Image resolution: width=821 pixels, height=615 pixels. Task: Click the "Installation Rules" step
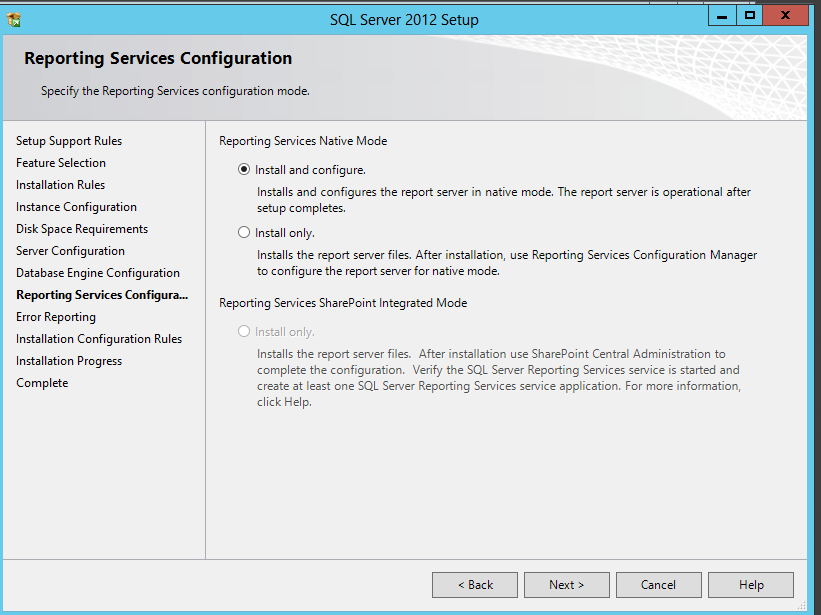coord(60,185)
